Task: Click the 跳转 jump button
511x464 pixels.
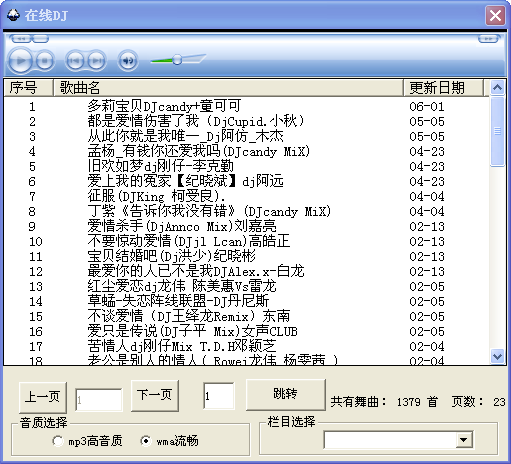Action: 286,394
